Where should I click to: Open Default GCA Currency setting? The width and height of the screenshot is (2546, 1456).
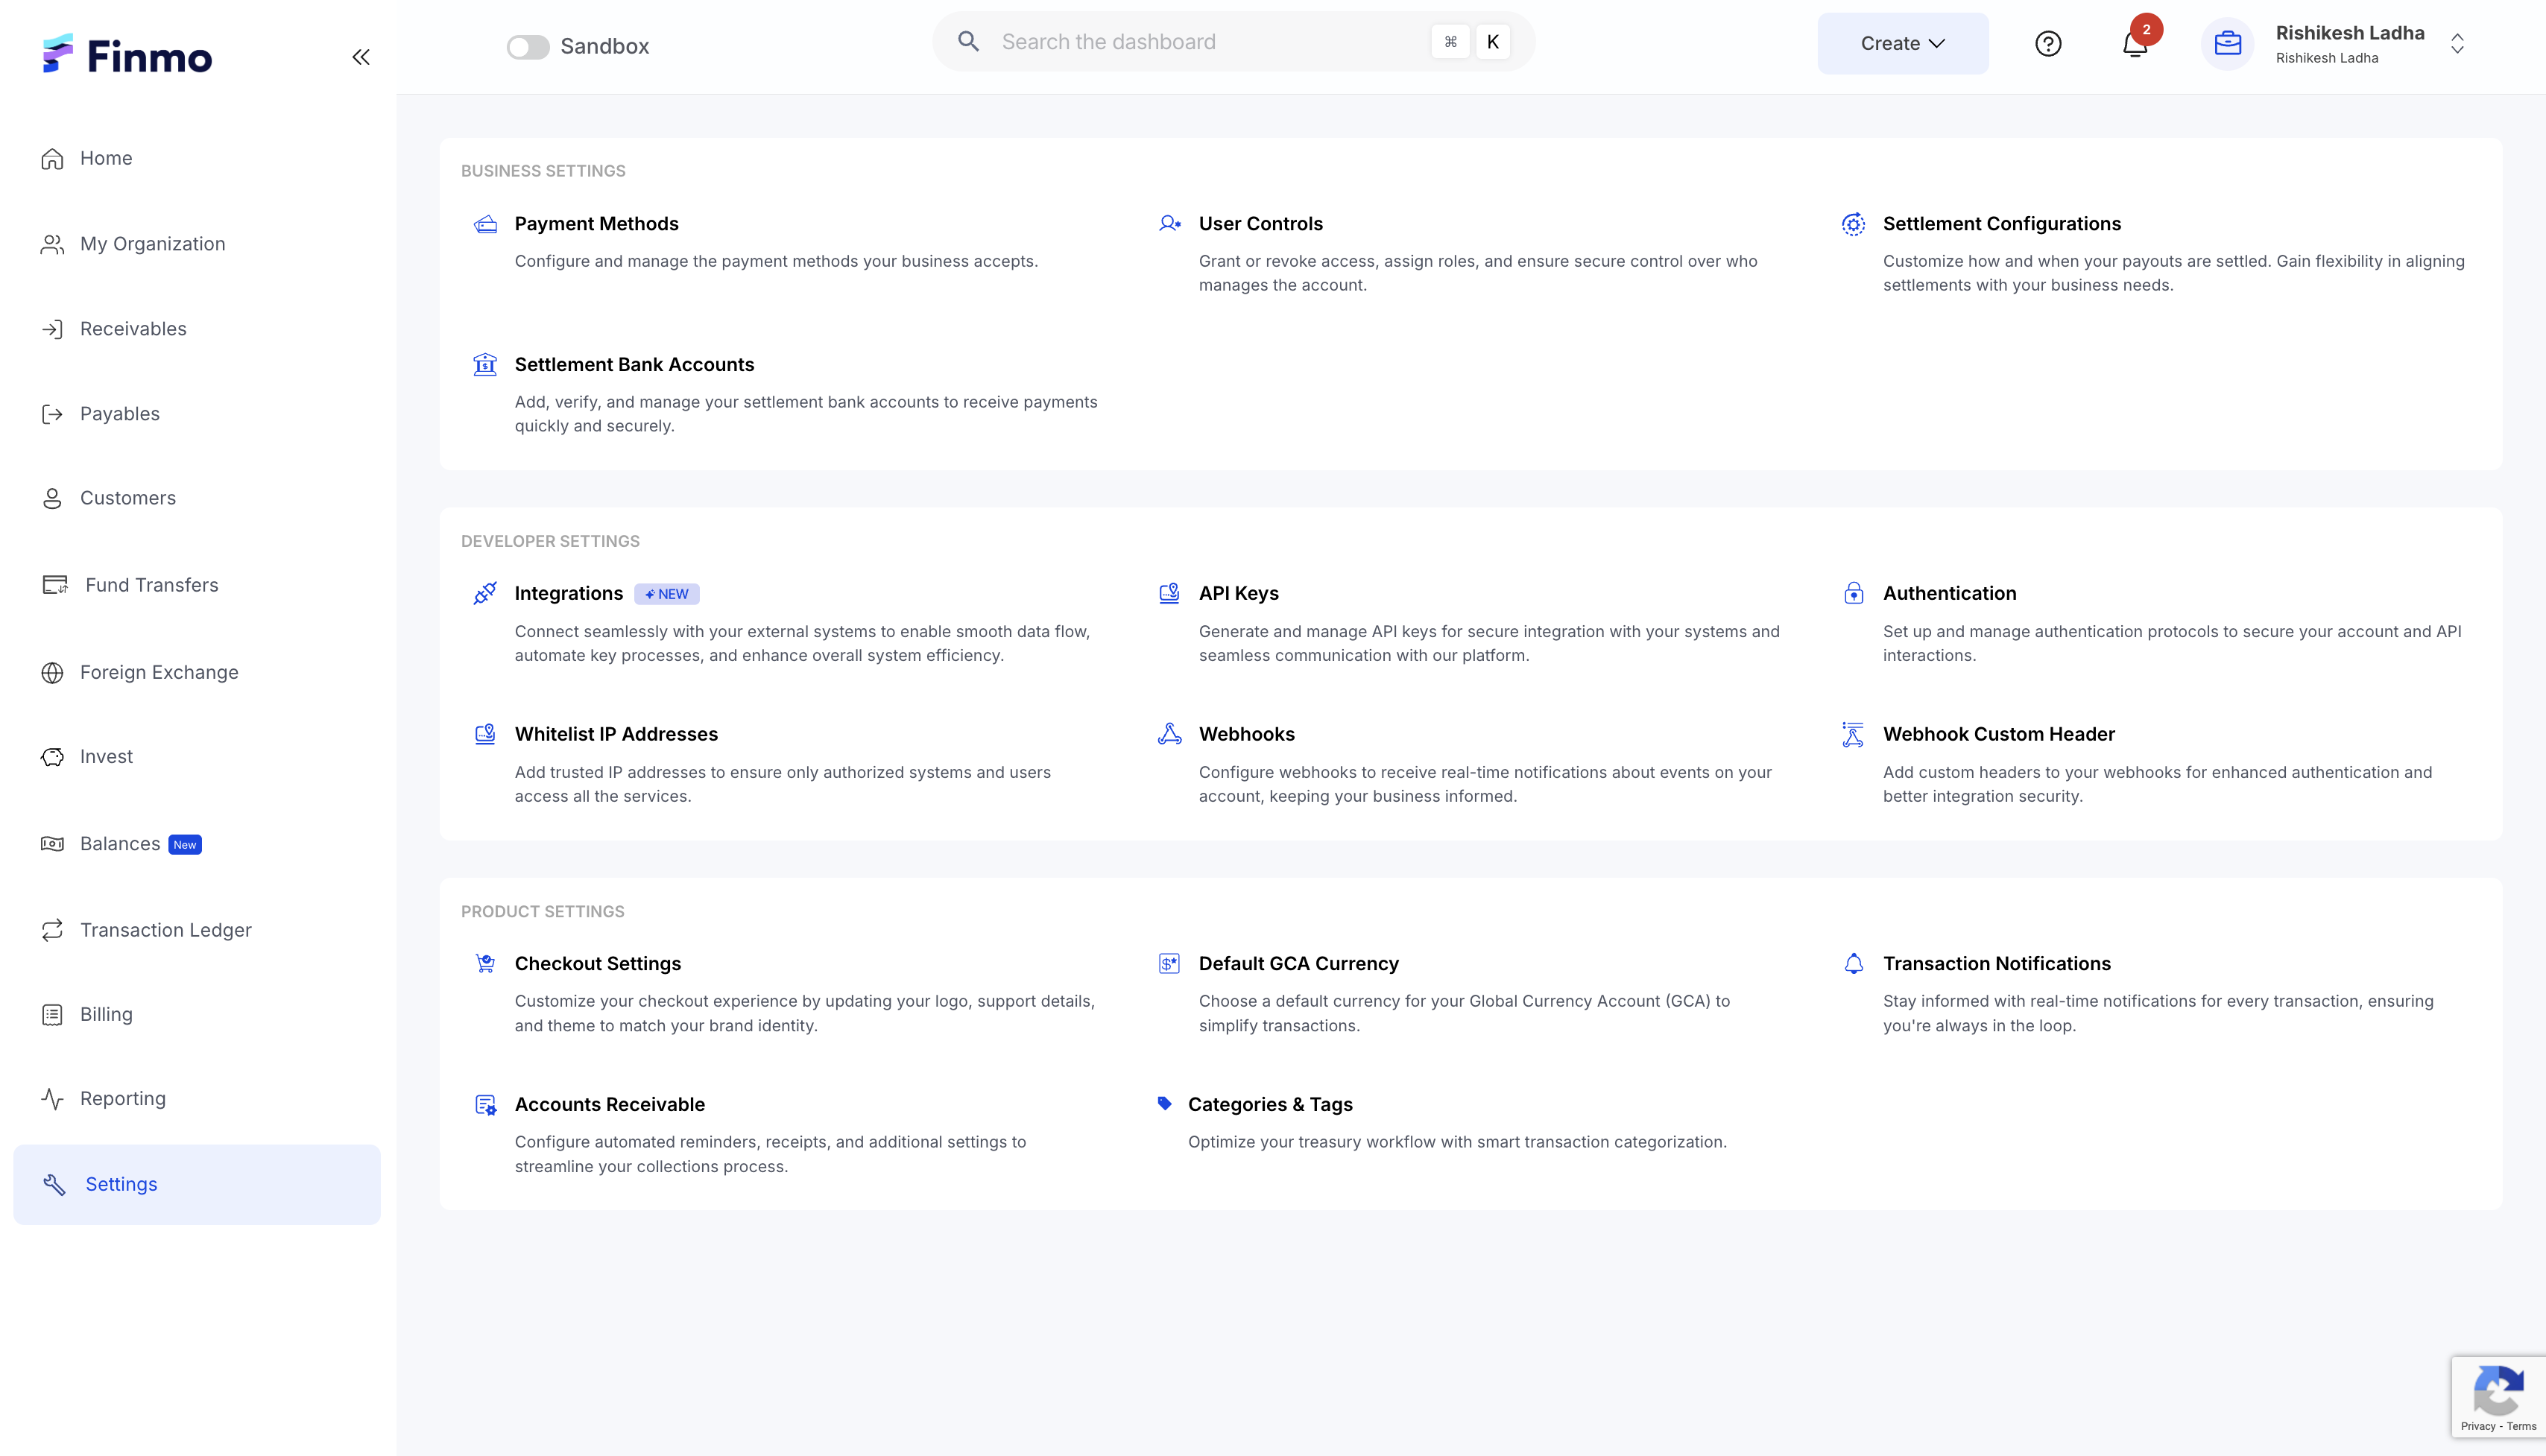pos(1298,963)
